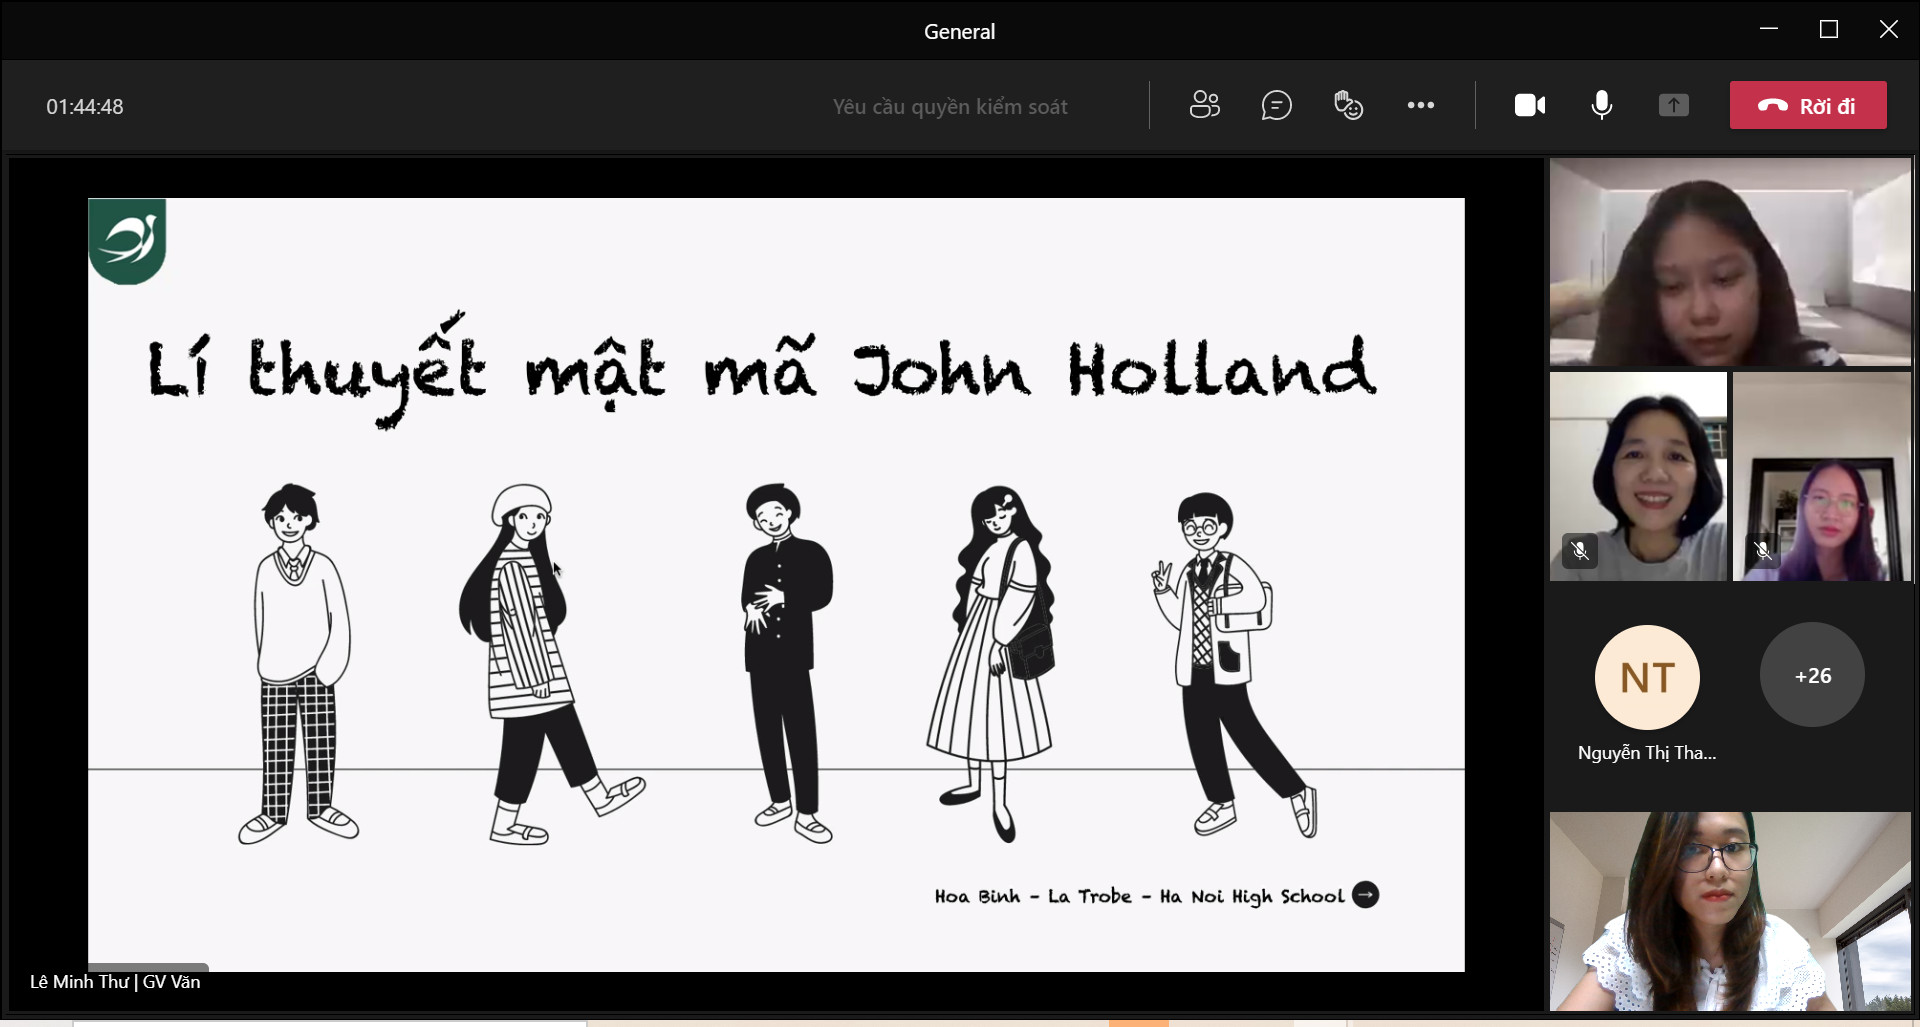
Task: Click muted mic icon on smiling woman's video
Action: 1580,551
